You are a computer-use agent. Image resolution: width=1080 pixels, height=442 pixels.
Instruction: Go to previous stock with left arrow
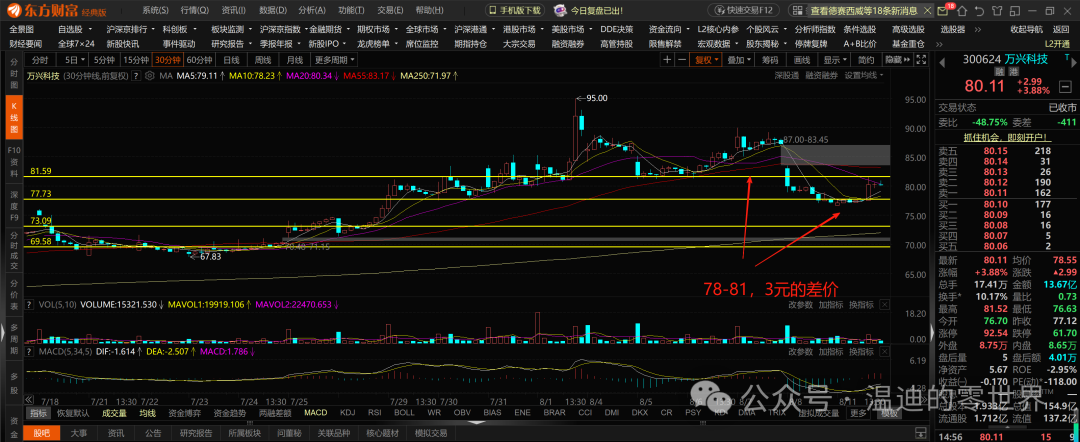(x=942, y=61)
